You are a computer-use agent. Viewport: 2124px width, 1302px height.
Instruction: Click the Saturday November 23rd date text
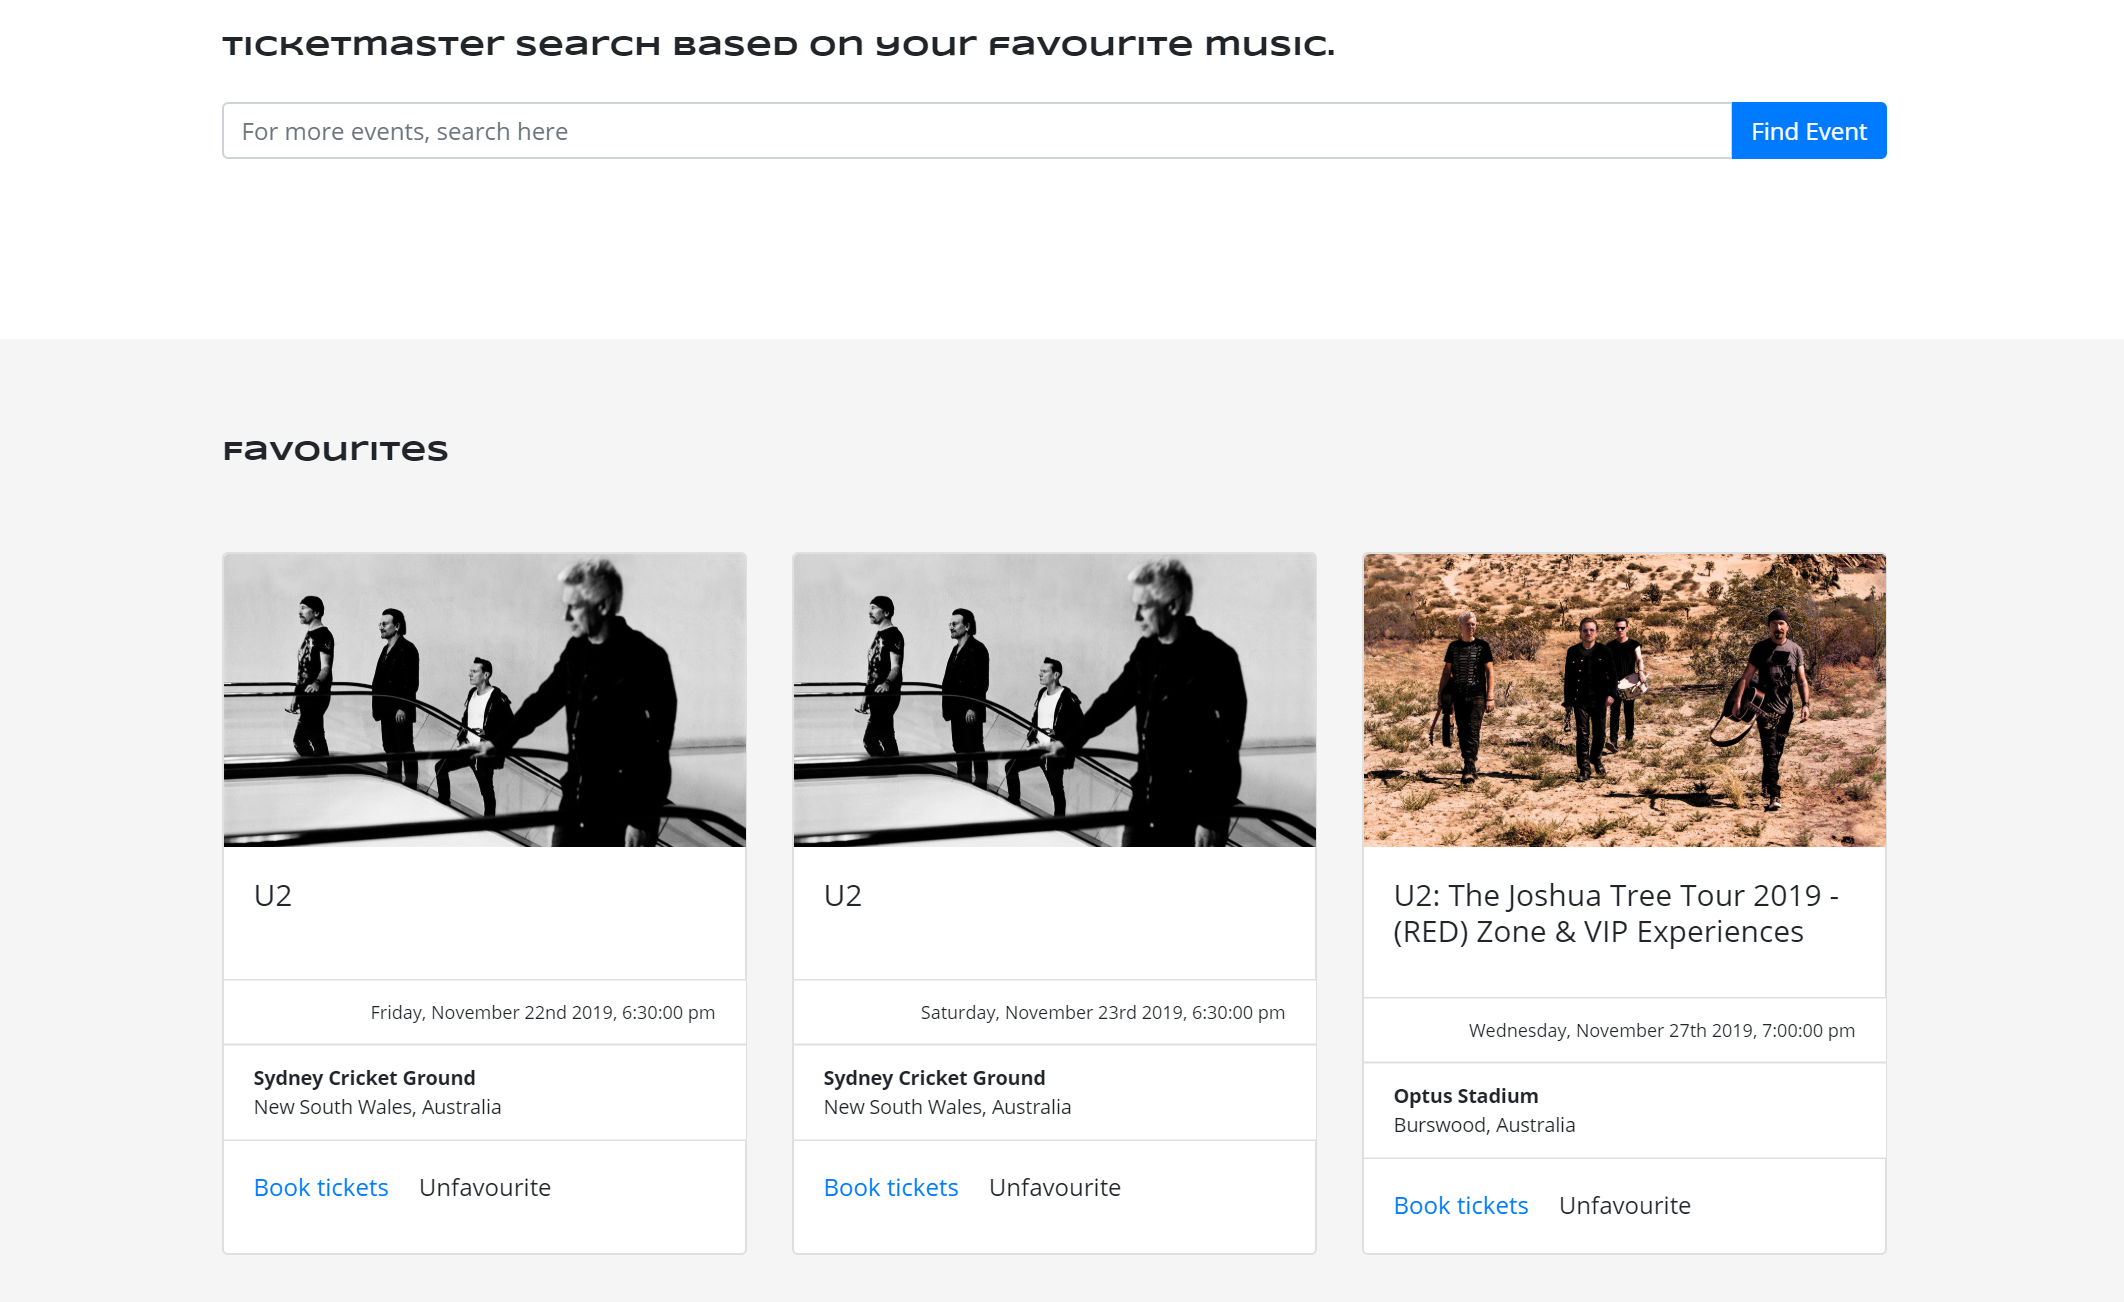(1103, 1012)
